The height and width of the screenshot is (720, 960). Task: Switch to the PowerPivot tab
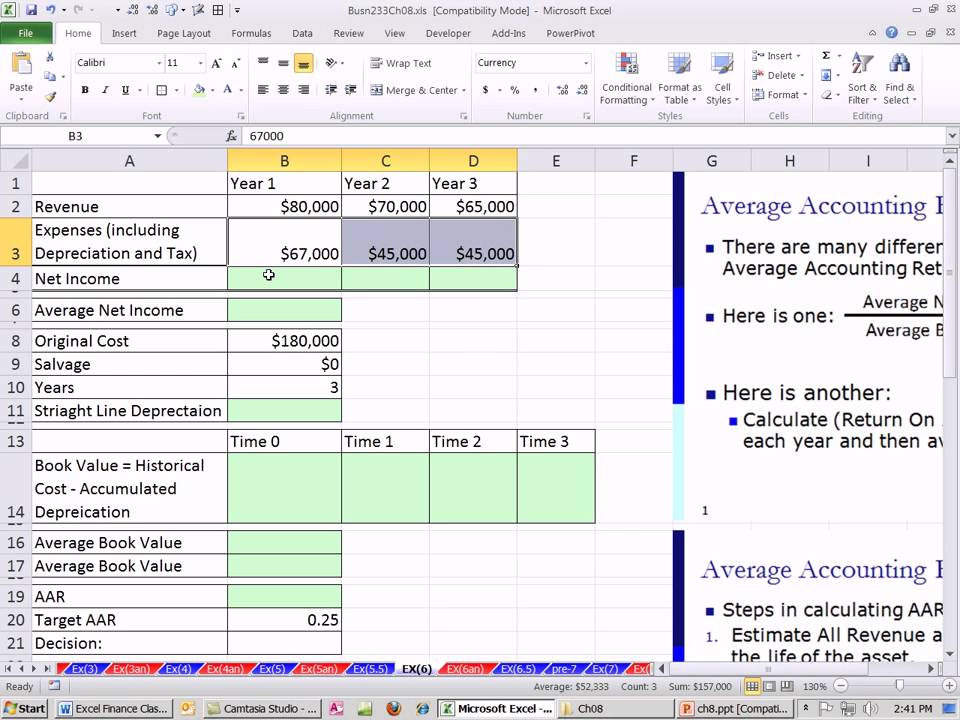pos(571,33)
